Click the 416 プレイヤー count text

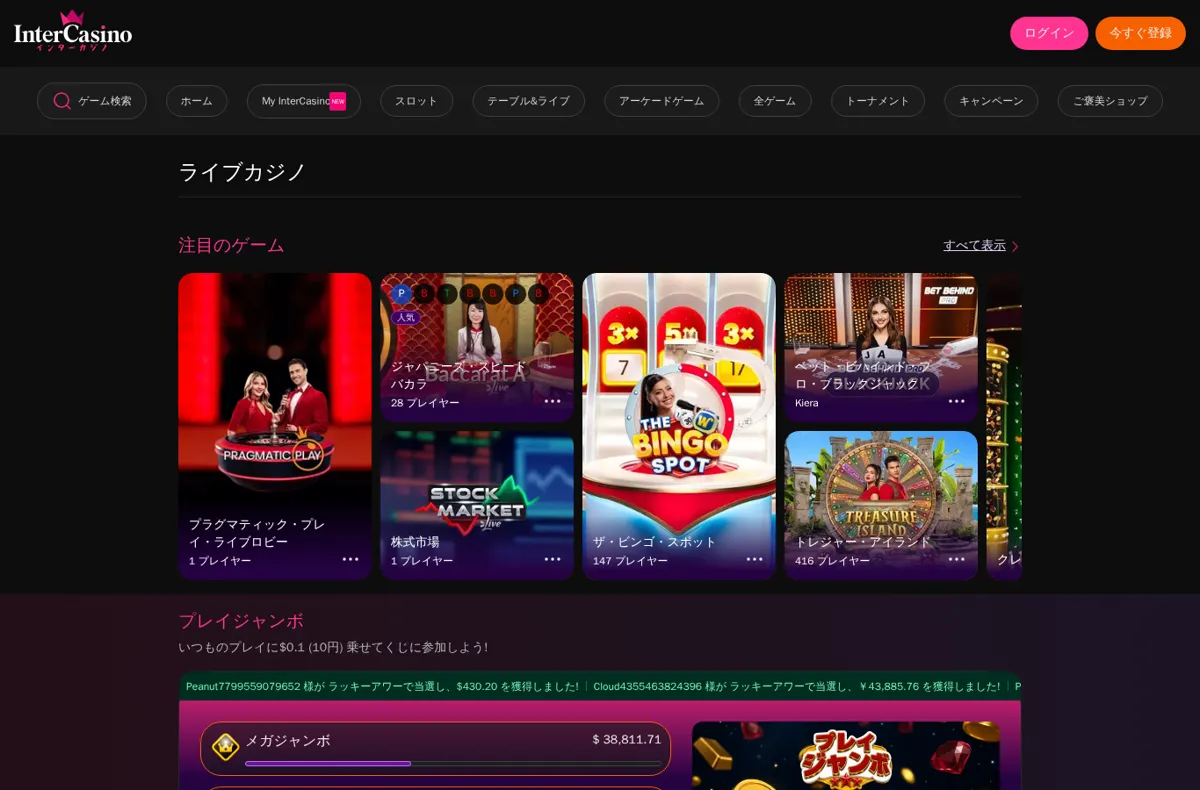tap(832, 561)
